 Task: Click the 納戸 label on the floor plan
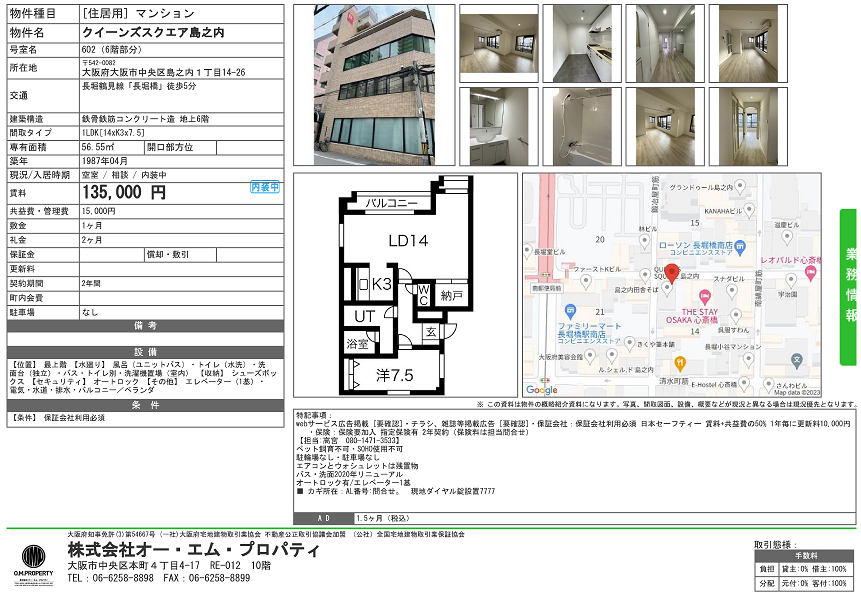tap(451, 296)
